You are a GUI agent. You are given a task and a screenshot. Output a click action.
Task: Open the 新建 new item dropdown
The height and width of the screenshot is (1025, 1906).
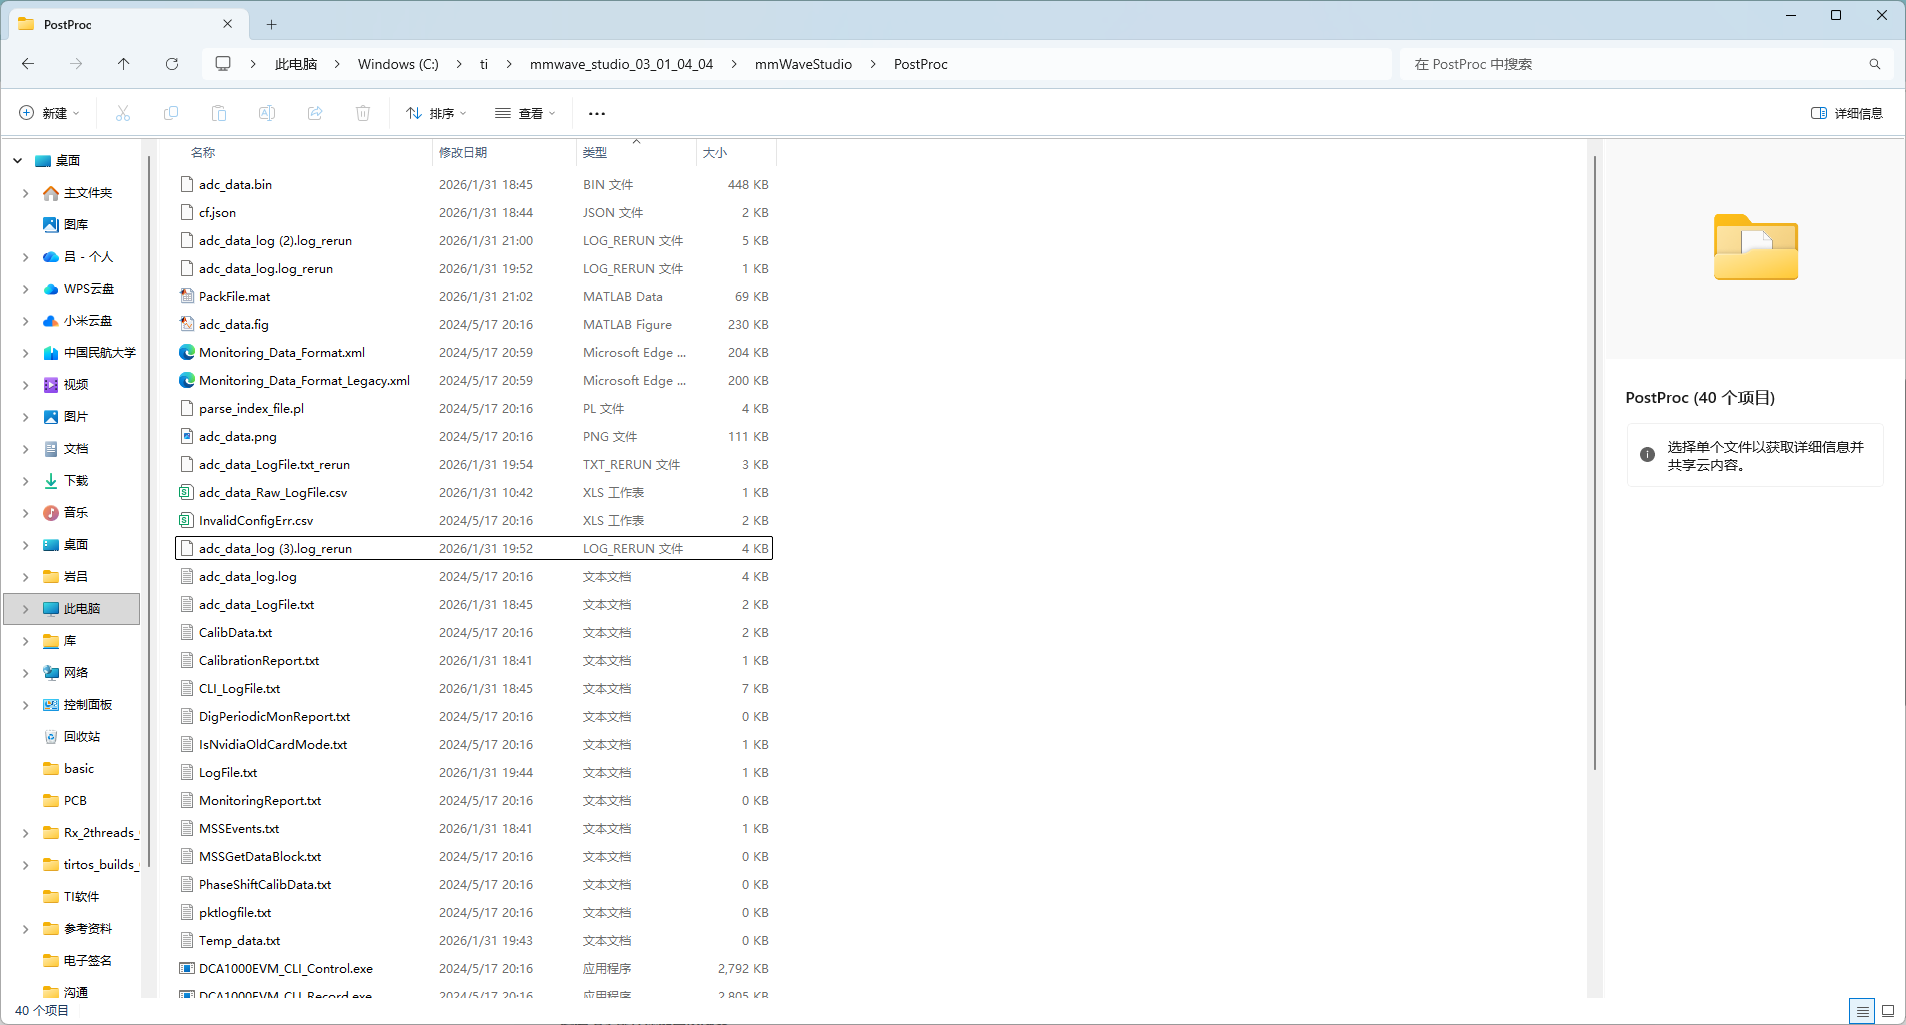pyautogui.click(x=49, y=113)
